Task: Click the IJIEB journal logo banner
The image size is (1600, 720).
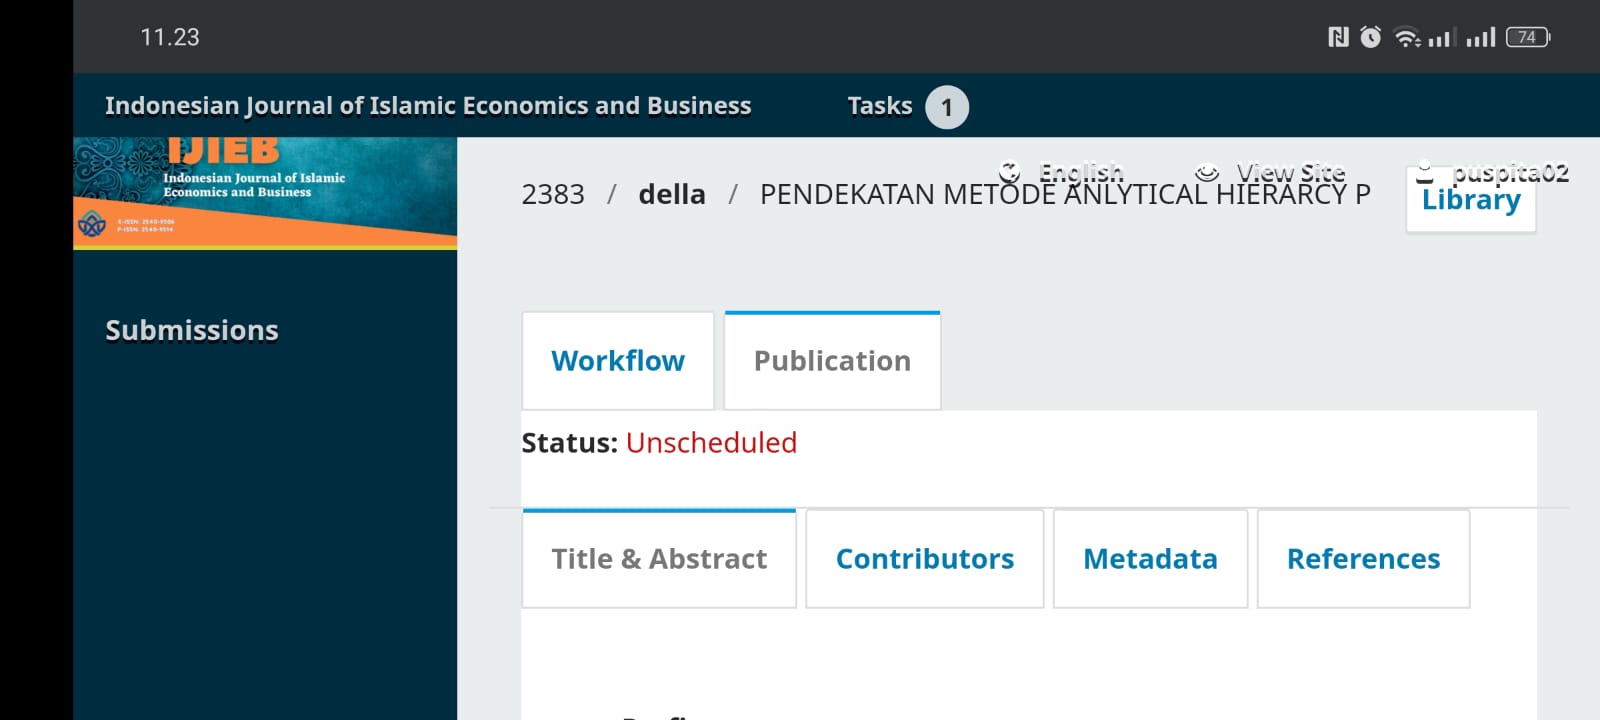Action: pos(265,193)
